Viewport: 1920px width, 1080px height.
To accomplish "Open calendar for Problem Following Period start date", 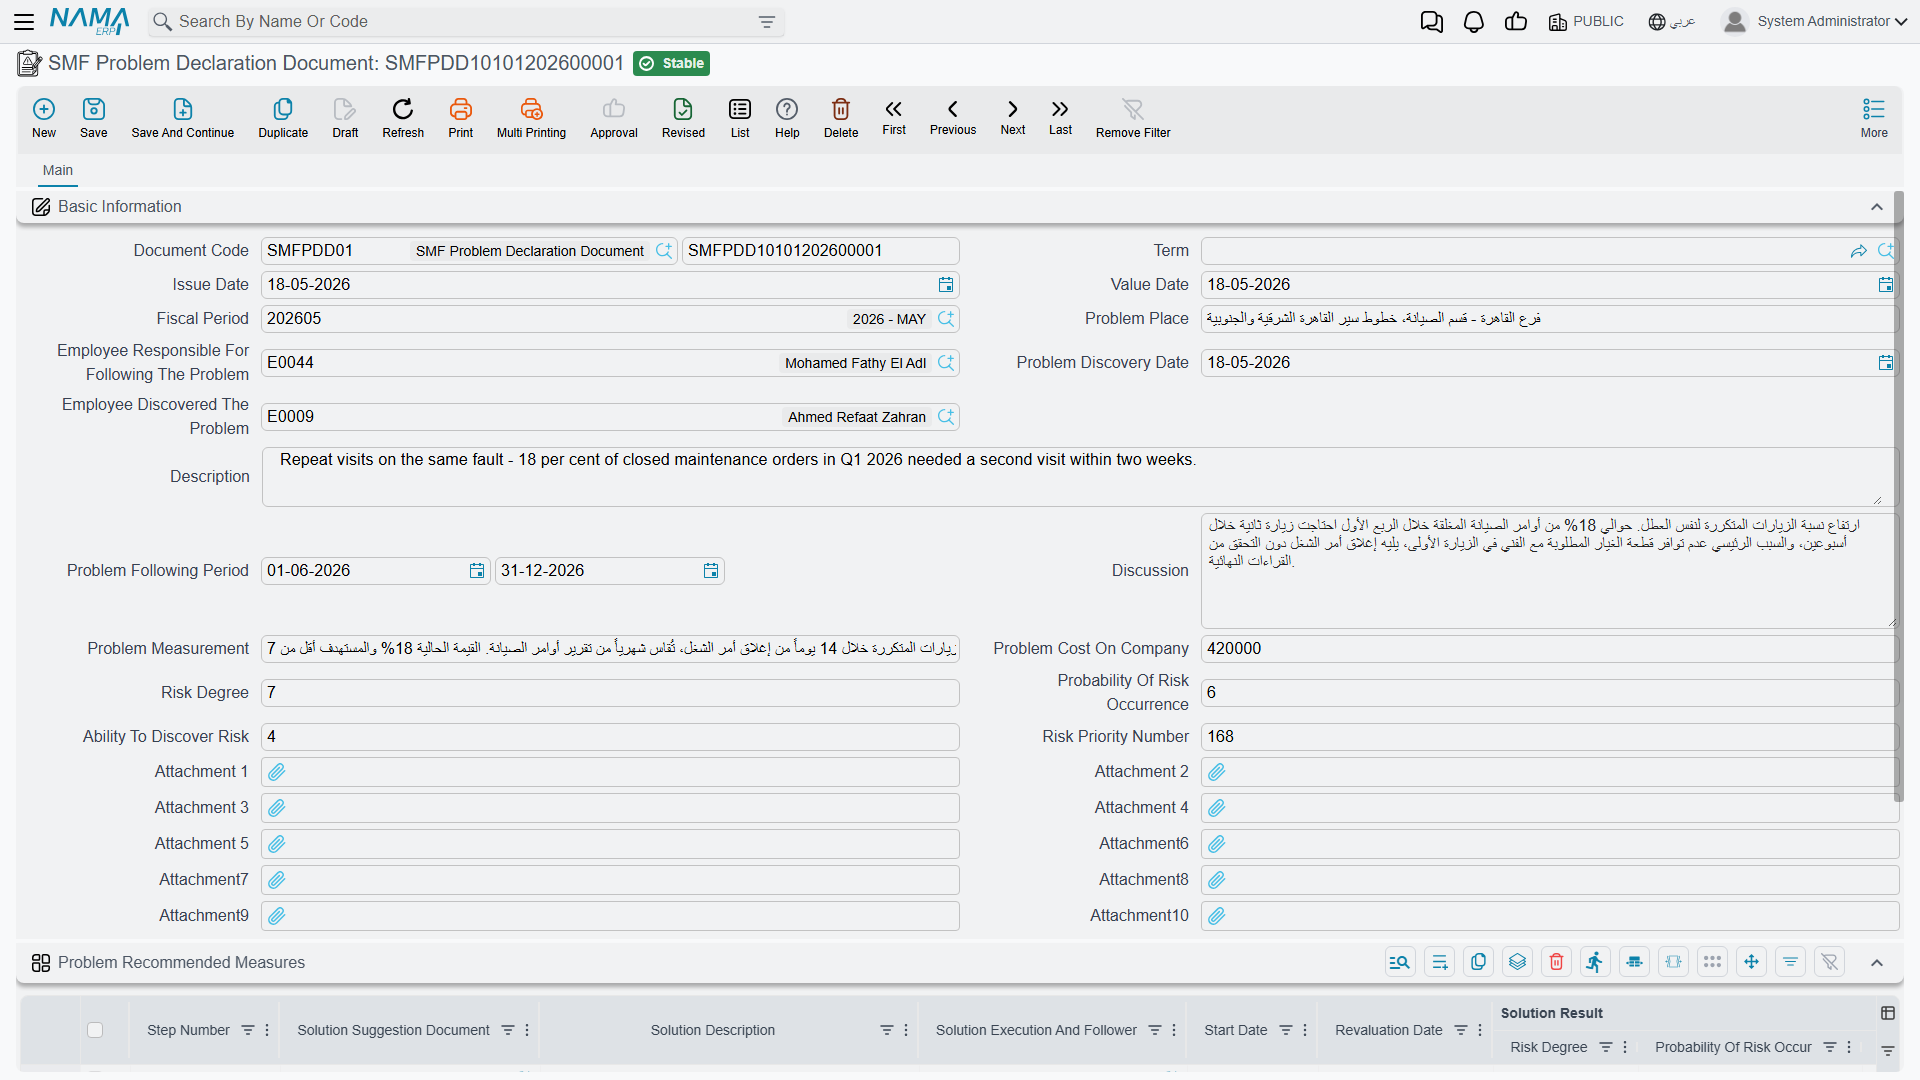I will 477,571.
